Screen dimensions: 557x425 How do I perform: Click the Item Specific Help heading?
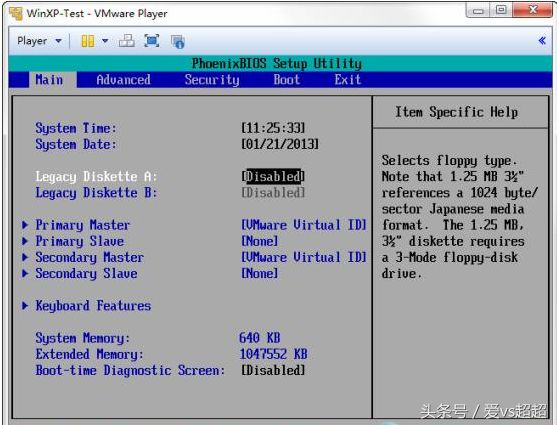tap(456, 112)
